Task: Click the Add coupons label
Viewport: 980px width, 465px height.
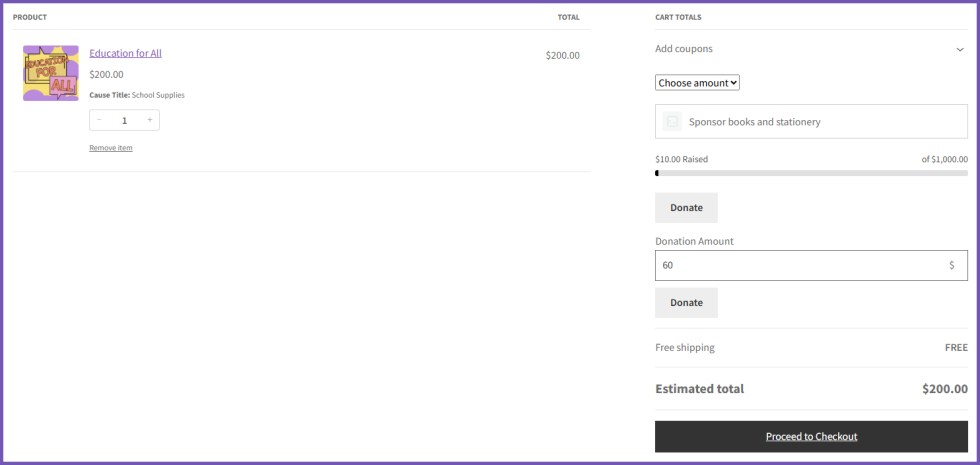Action: point(684,49)
